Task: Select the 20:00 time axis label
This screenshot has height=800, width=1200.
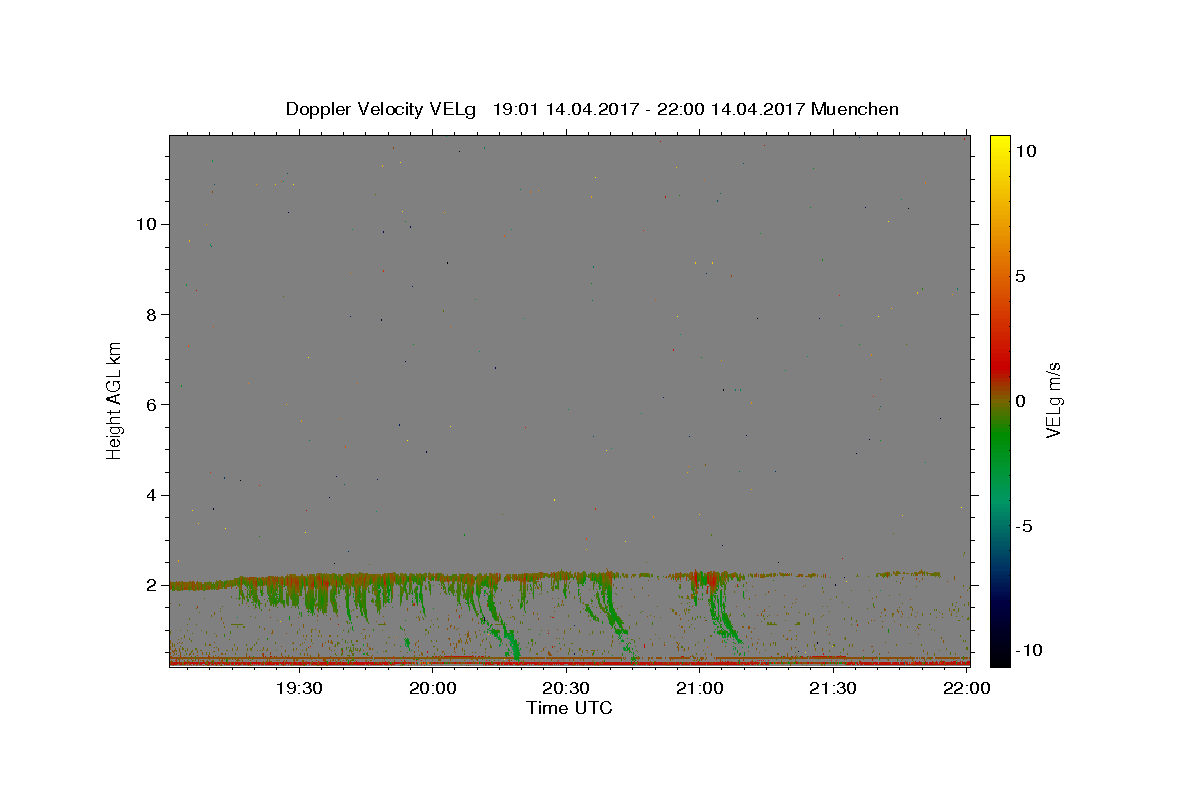Action: pos(432,688)
